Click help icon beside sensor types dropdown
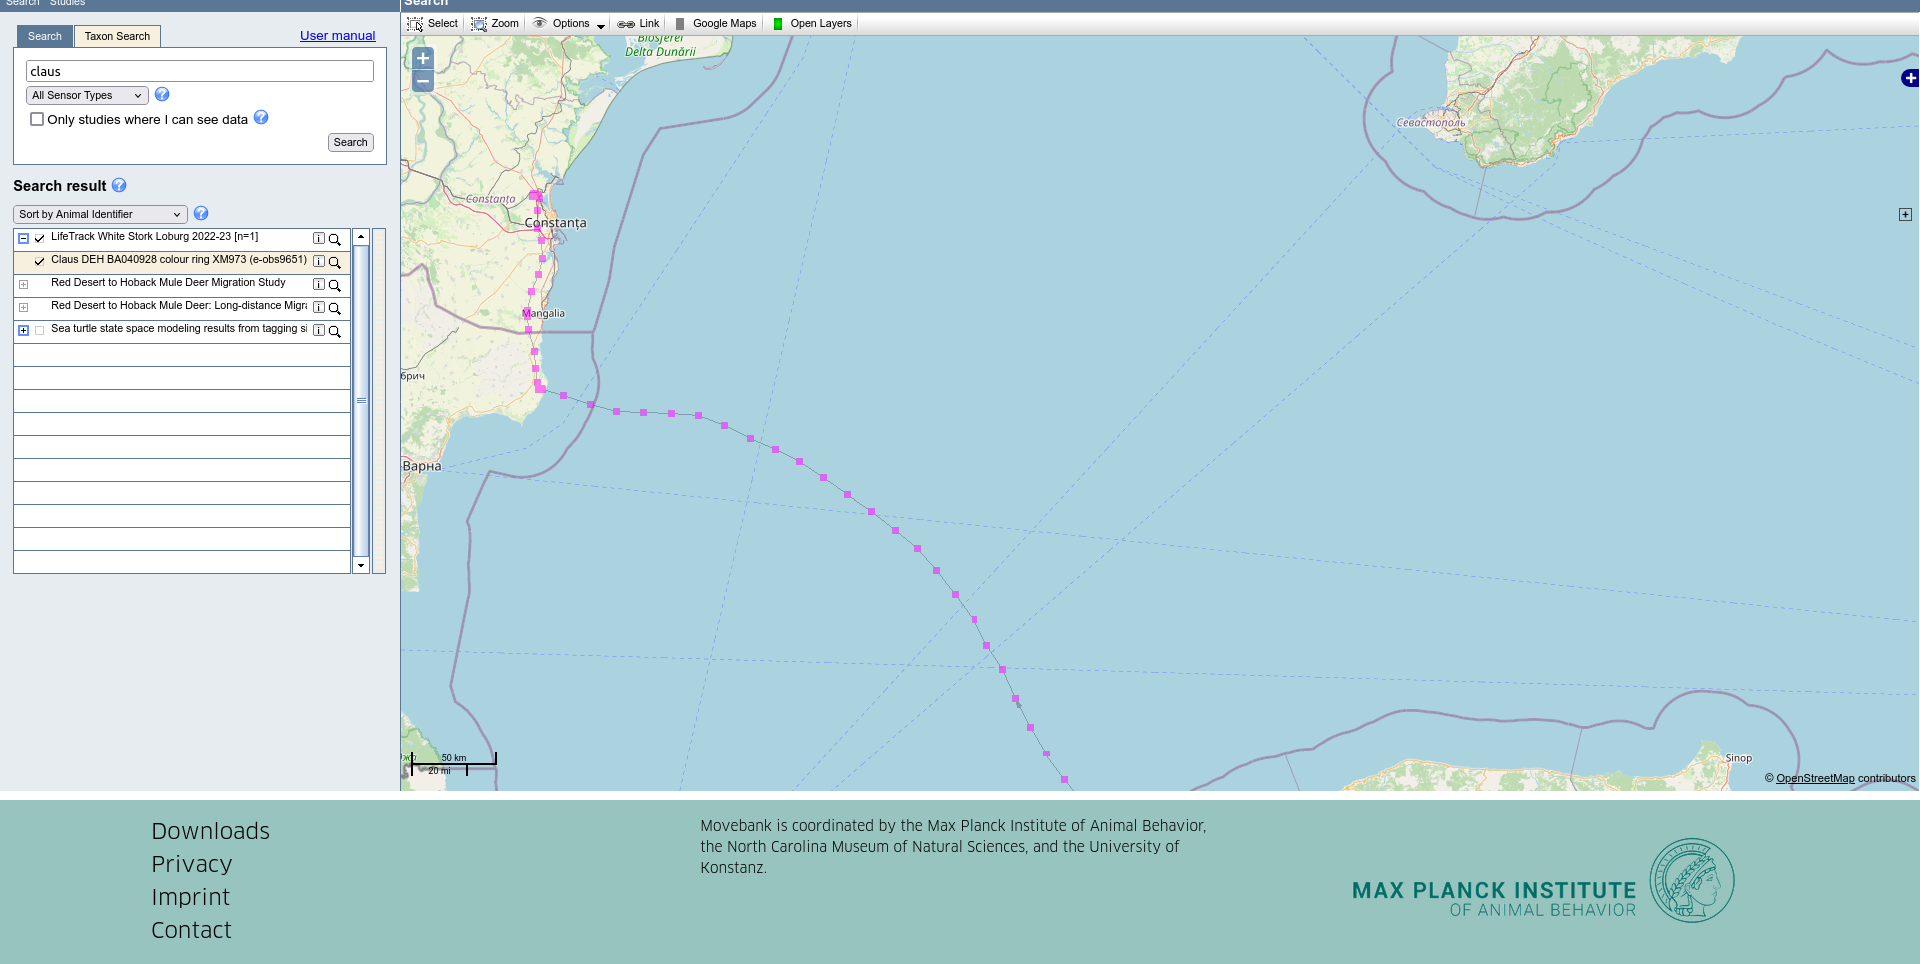This screenshot has width=1920, height=964. pos(162,95)
